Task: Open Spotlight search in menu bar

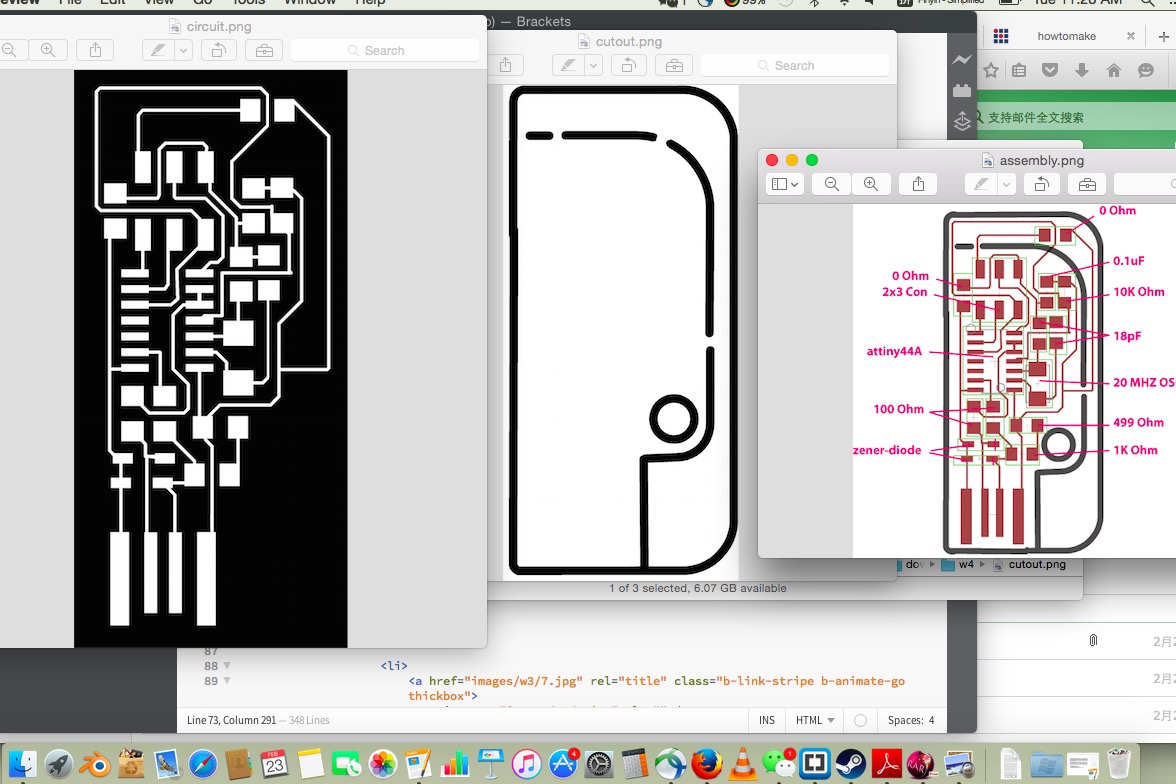Action: (1147, 2)
